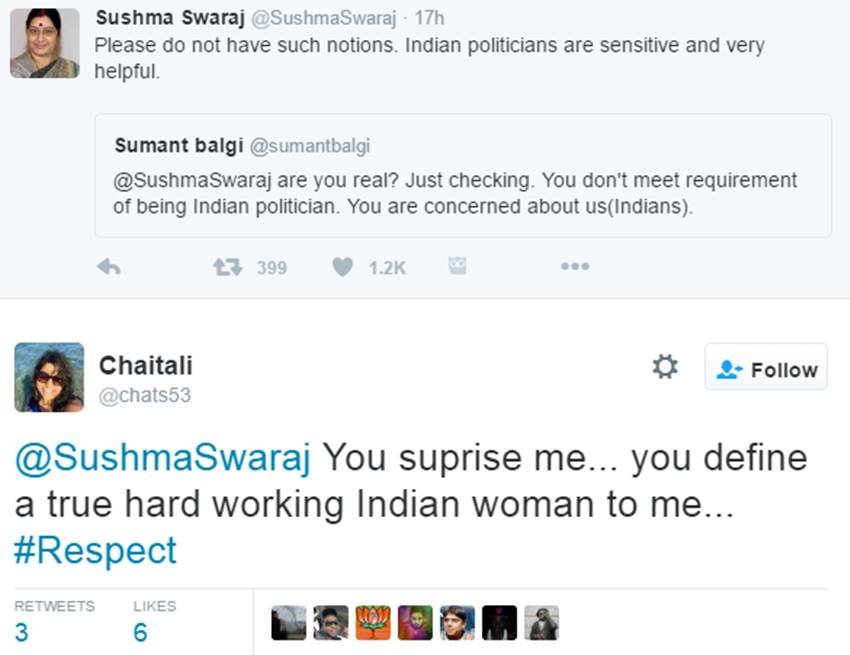
Task: Click the add-person icon on the Follow button
Action: 728,368
